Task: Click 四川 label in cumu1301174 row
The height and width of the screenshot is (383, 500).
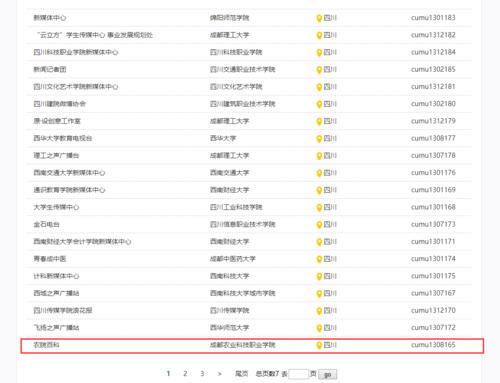Action: pos(330,259)
